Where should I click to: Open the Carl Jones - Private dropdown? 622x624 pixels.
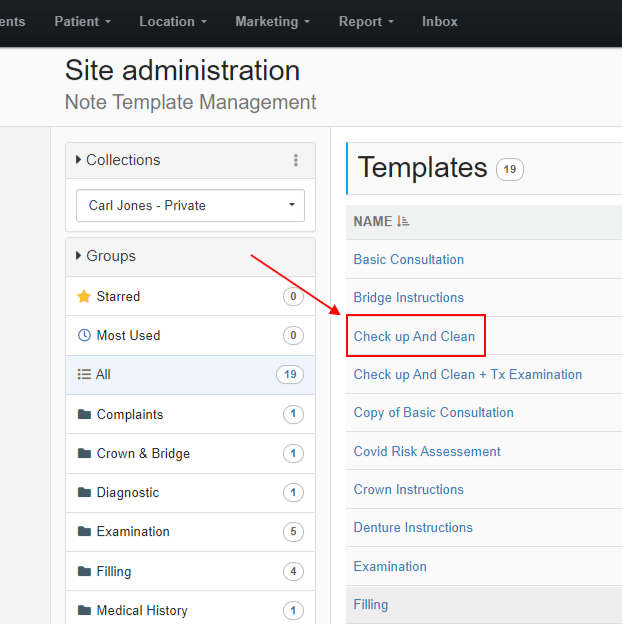(x=190, y=205)
